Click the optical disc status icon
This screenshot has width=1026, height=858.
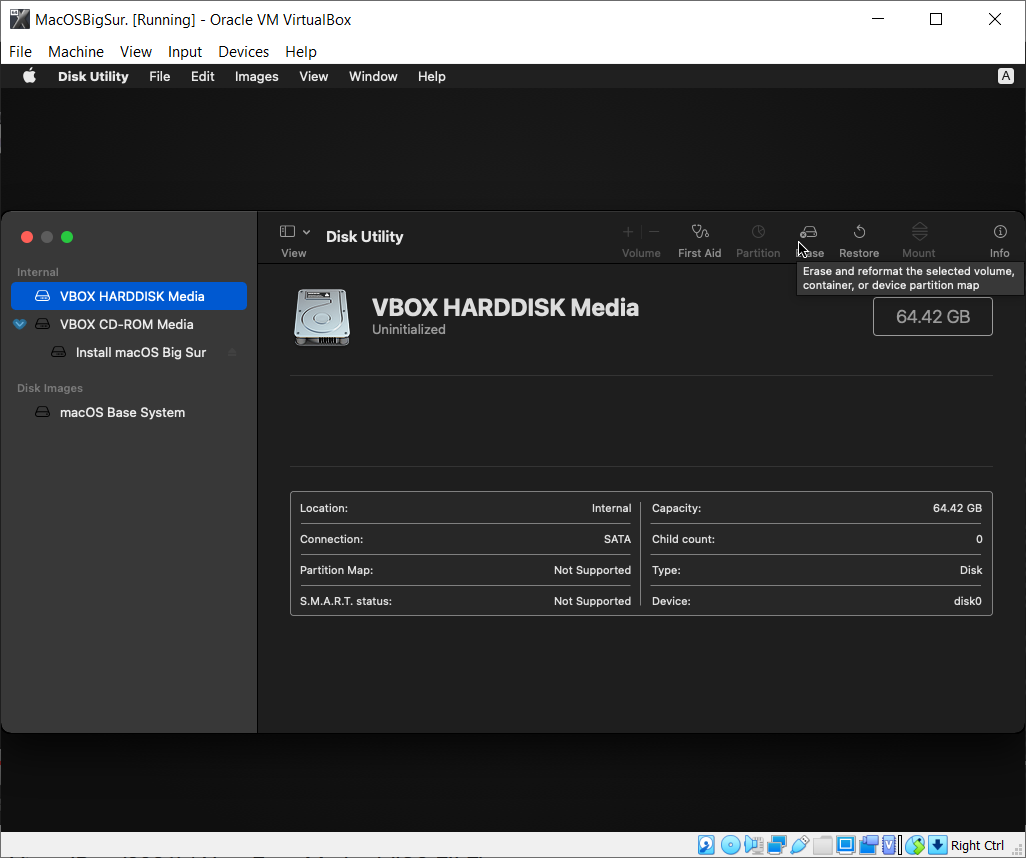click(x=730, y=845)
